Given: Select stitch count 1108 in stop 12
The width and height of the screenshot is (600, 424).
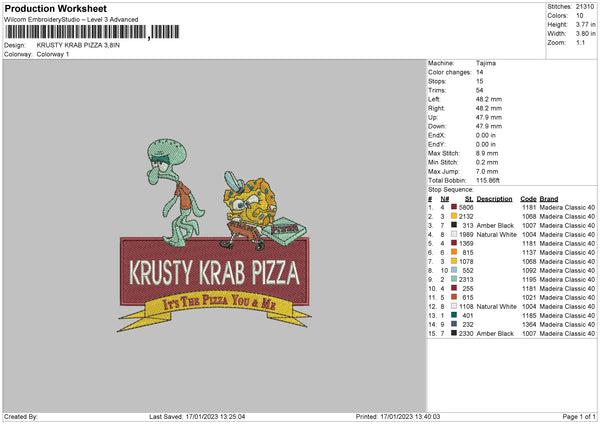Looking at the screenshot, I should coord(466,307).
